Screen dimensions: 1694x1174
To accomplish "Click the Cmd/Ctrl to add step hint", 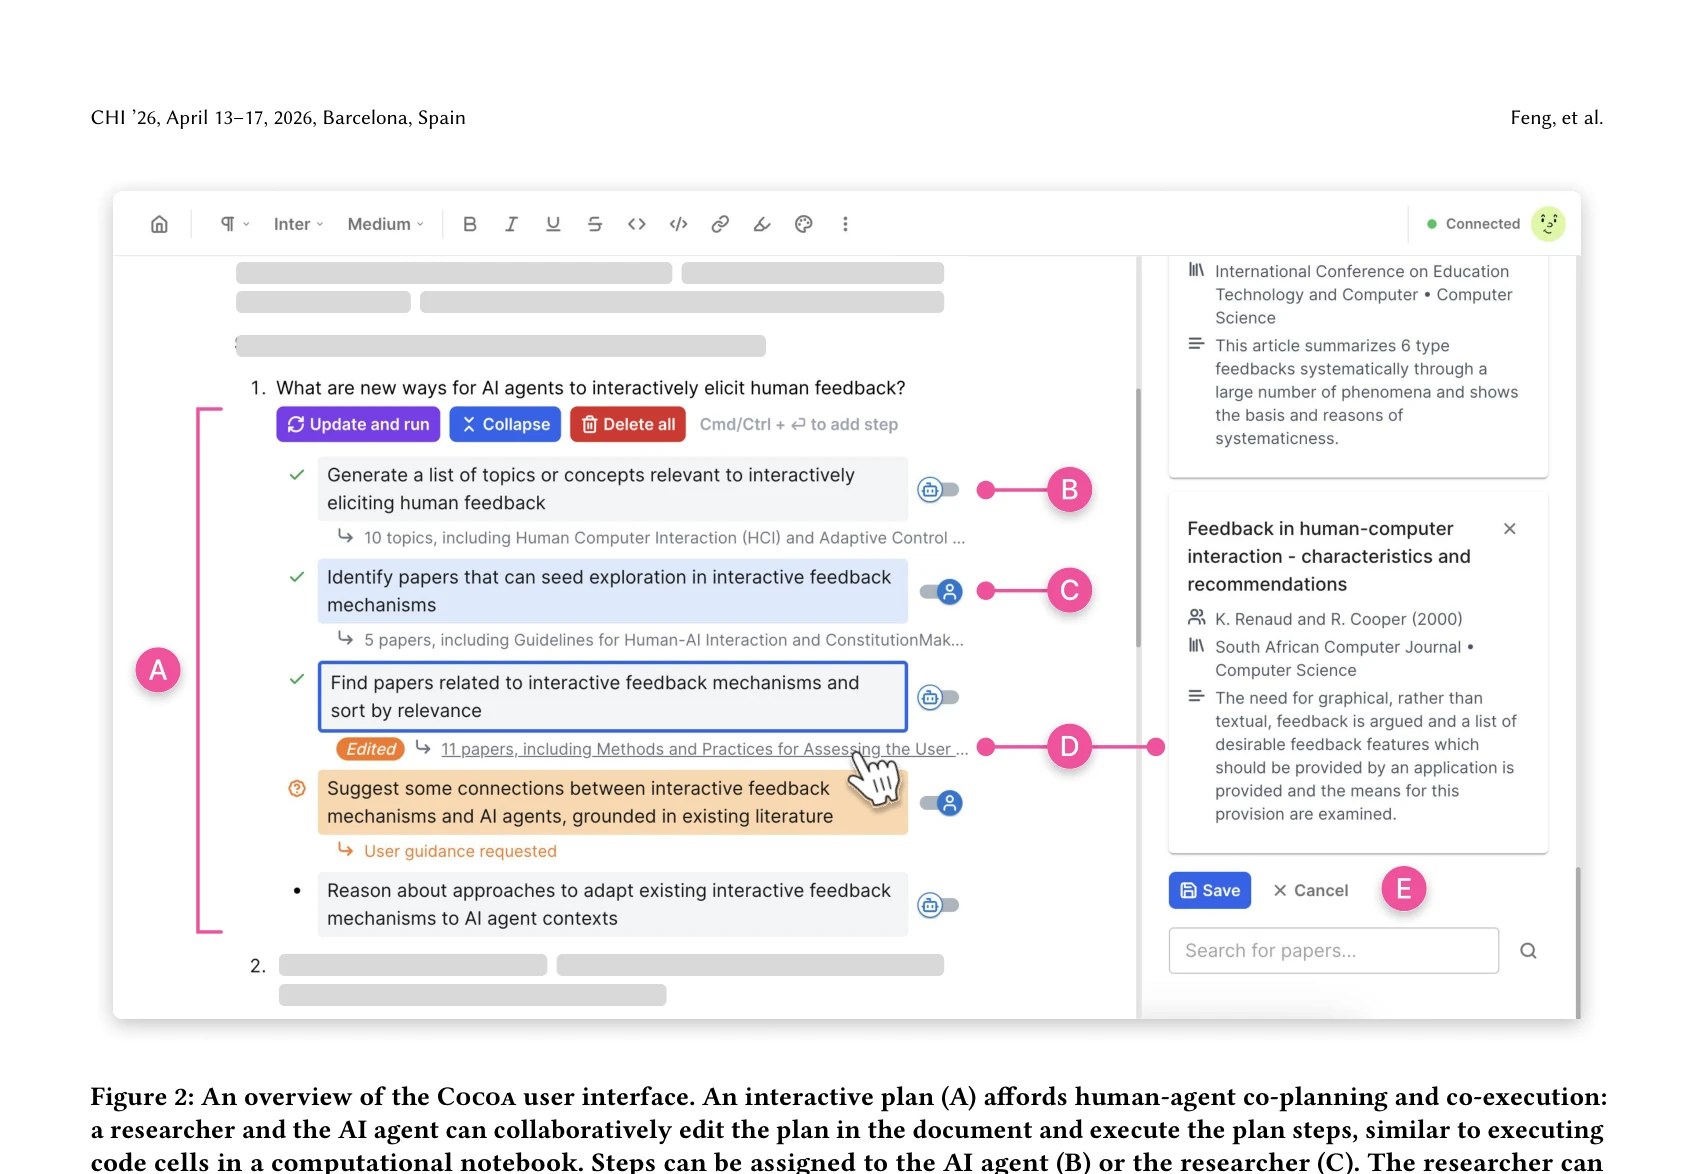I will 799,424.
